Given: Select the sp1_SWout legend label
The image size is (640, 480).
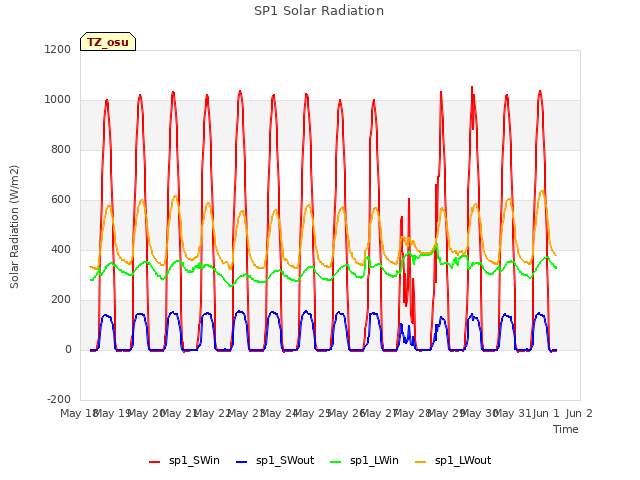Looking at the screenshot, I should (285, 461).
